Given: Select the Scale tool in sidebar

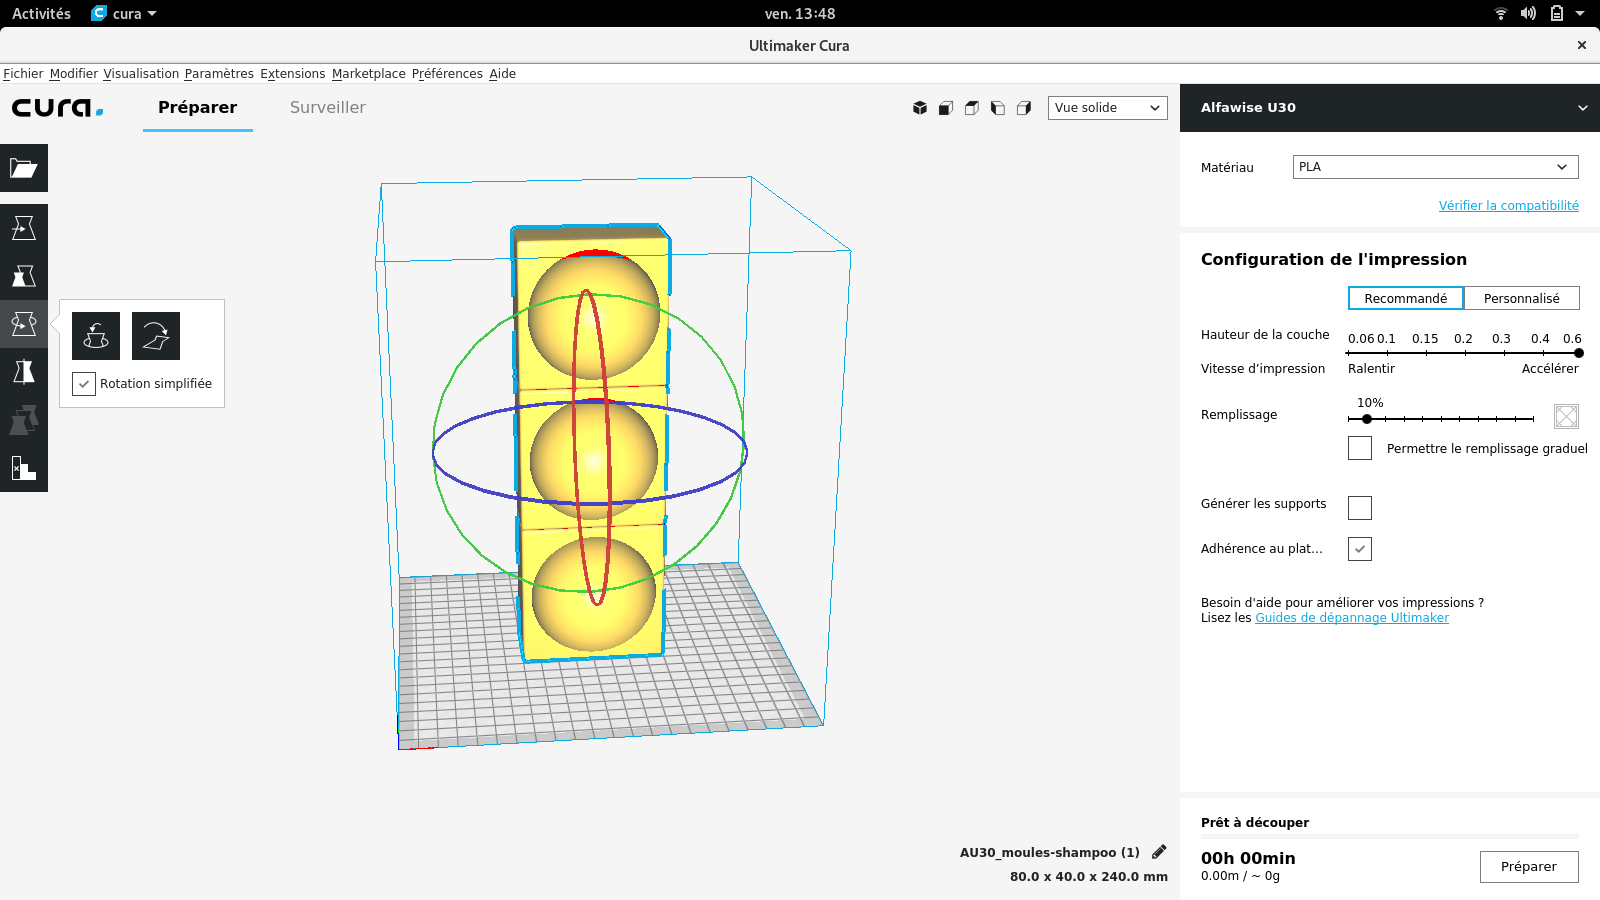Looking at the screenshot, I should click(24, 276).
